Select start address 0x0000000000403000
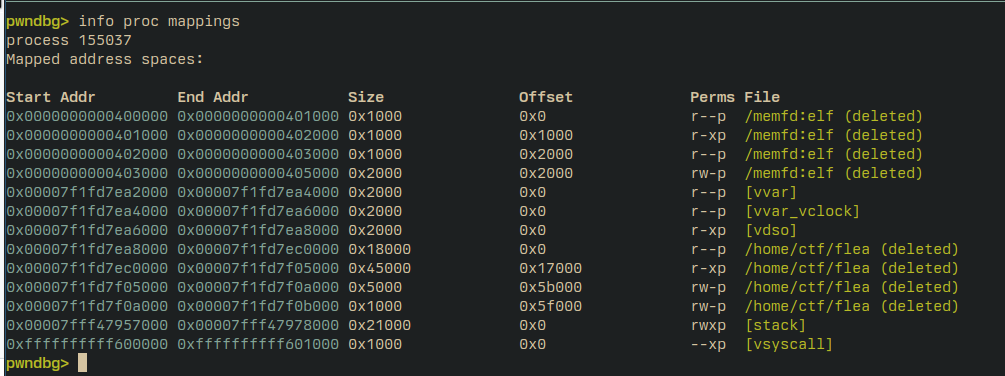This screenshot has height=376, width=1005. (x=87, y=174)
